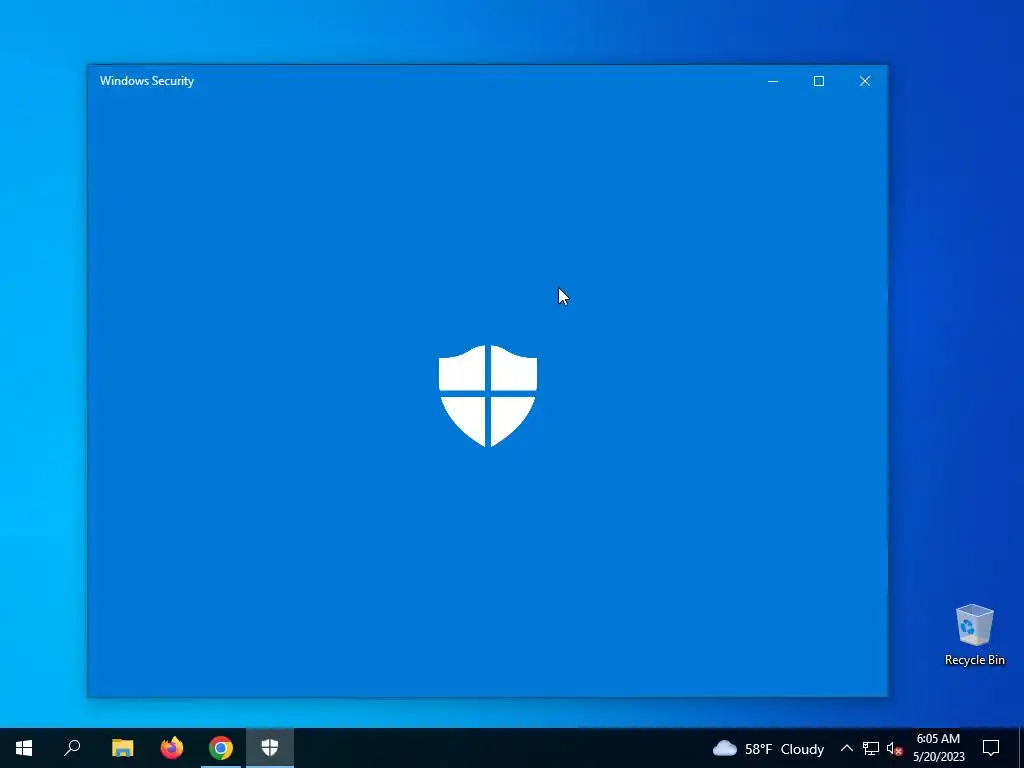Open network status tray icon

pos(871,748)
